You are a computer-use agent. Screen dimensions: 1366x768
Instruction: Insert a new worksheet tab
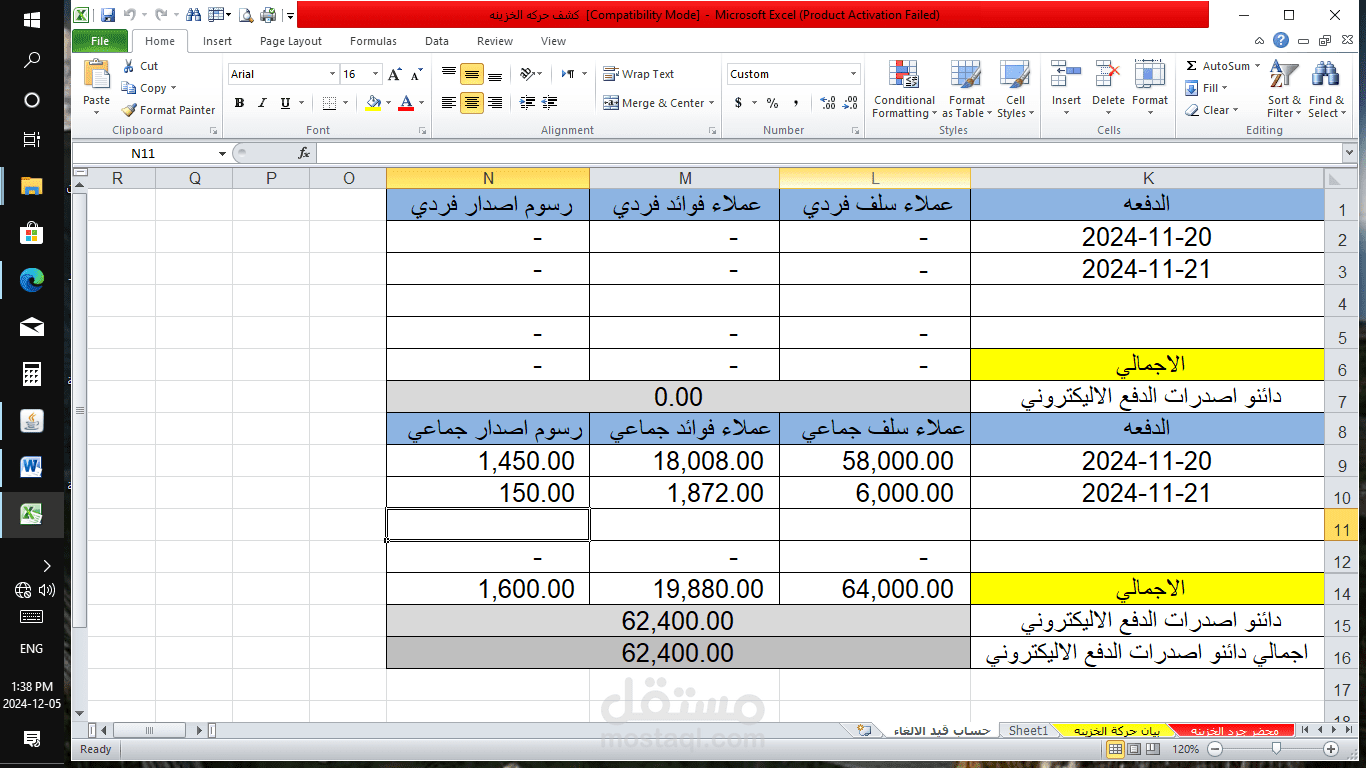(x=864, y=730)
